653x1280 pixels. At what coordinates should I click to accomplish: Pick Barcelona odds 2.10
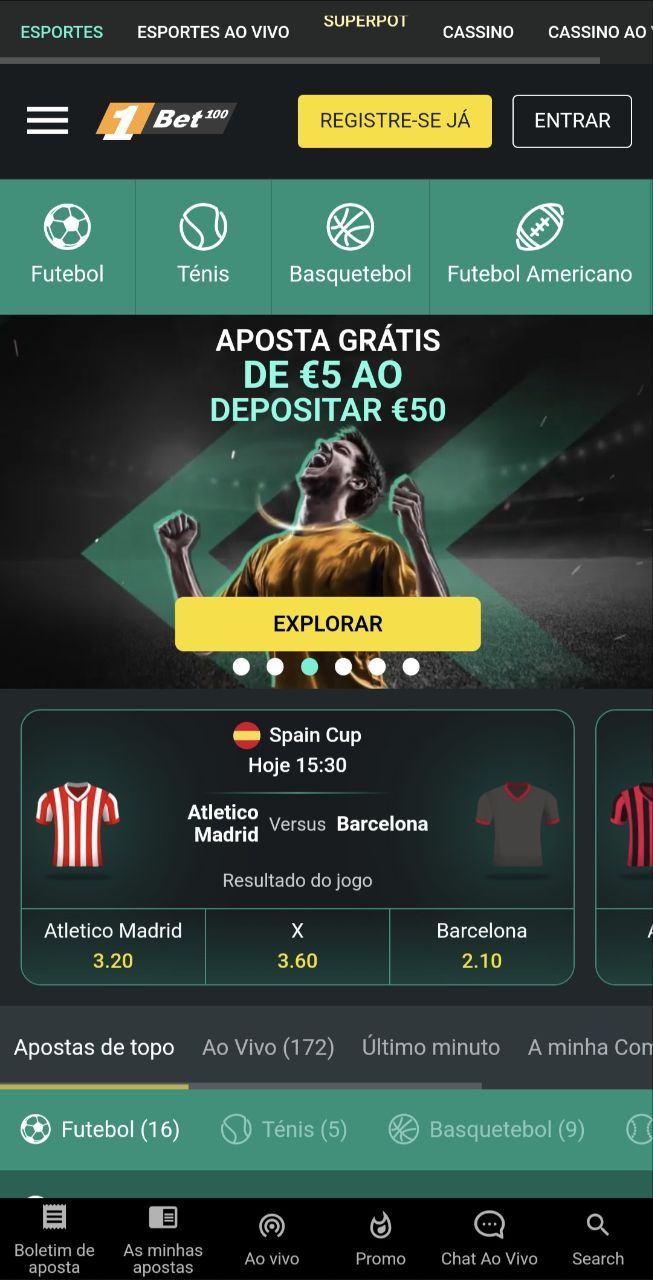(482, 946)
